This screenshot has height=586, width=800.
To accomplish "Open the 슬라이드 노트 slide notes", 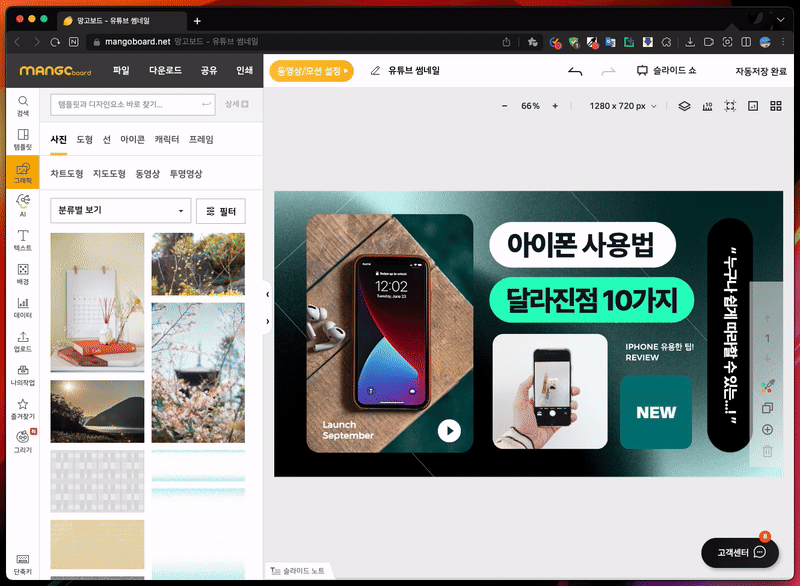I will coord(297,571).
